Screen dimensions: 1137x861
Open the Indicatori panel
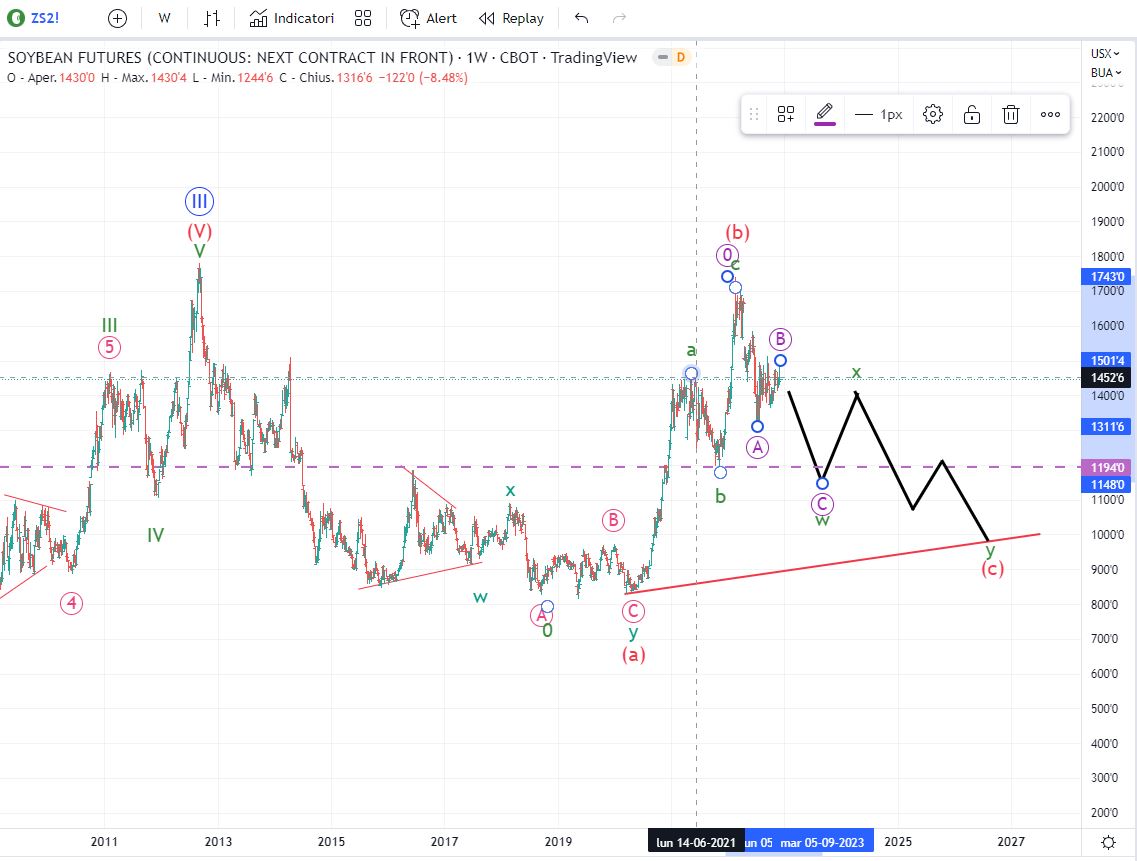292,18
